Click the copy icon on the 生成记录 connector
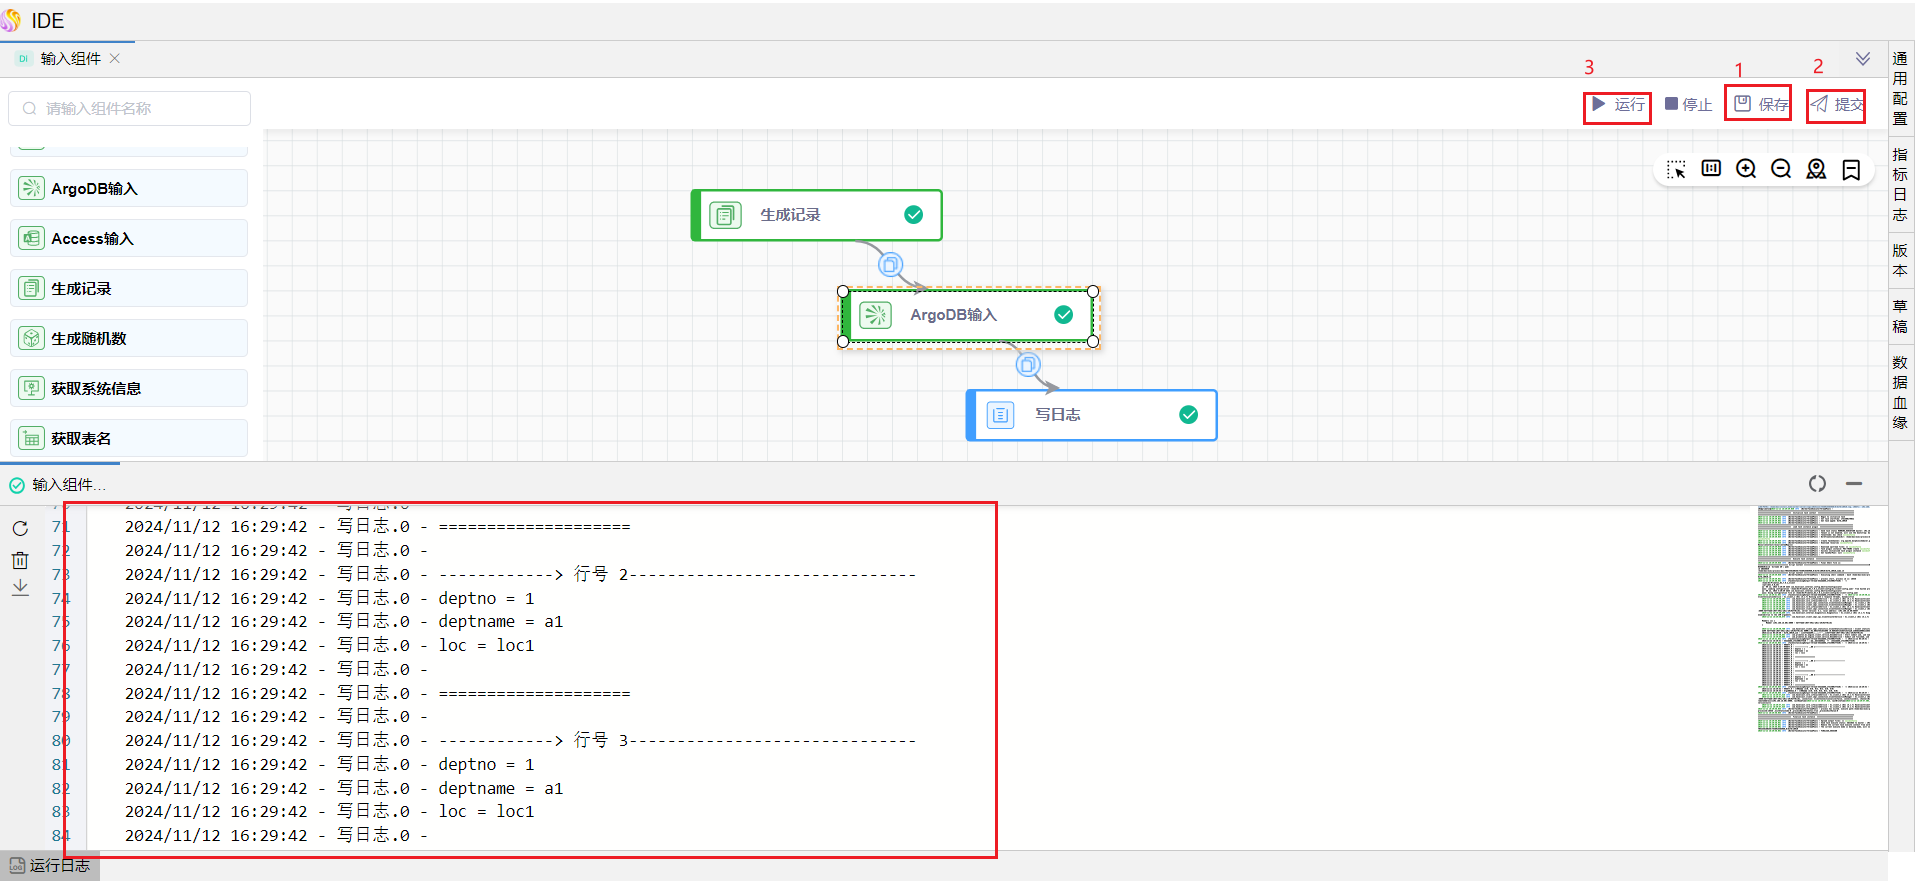1915x881 pixels. click(890, 265)
